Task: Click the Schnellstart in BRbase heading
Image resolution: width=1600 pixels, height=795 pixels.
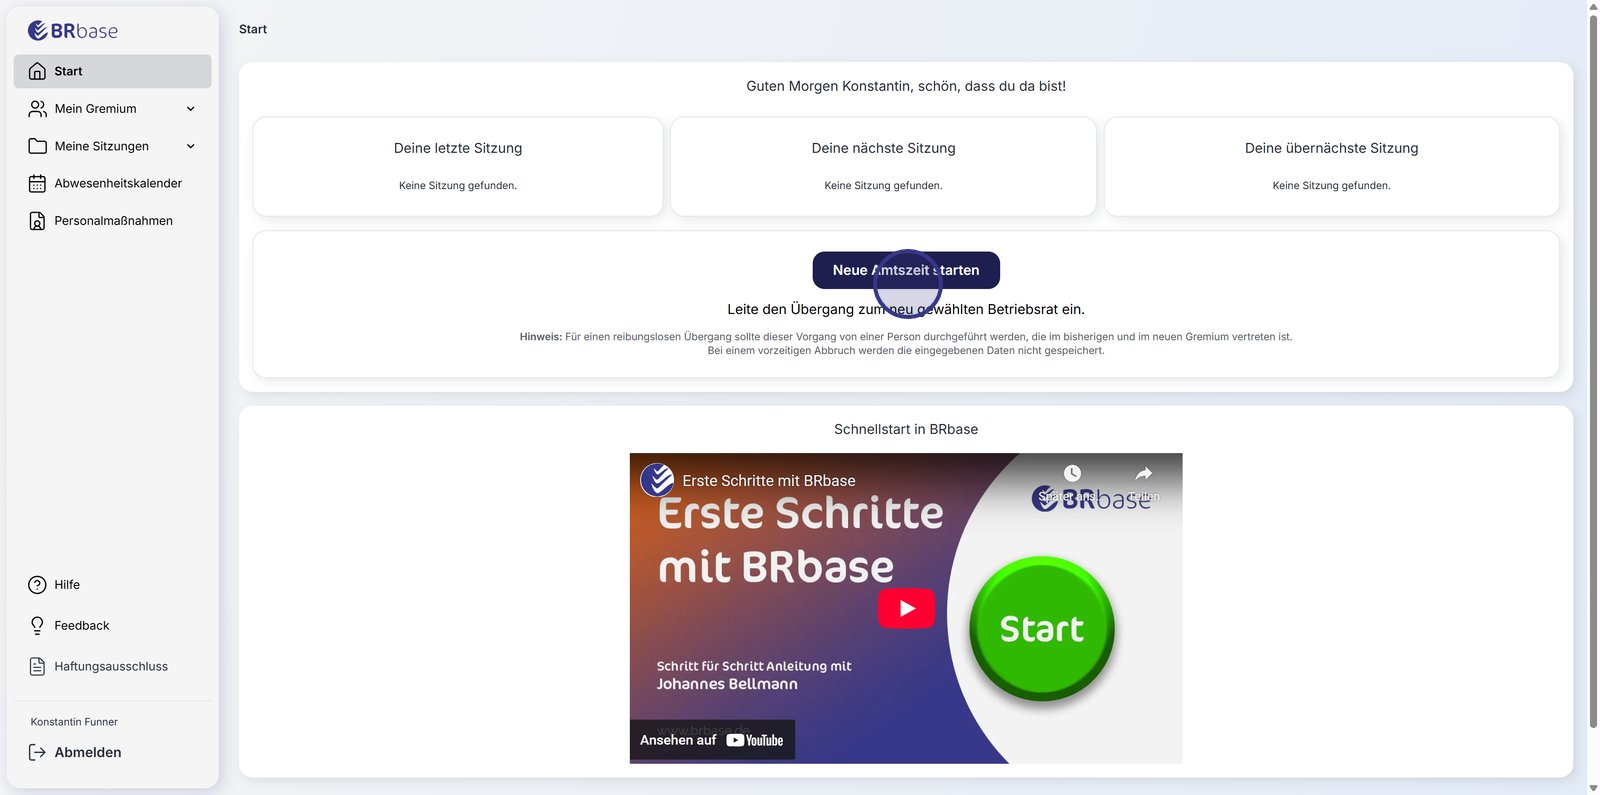Action: [906, 429]
